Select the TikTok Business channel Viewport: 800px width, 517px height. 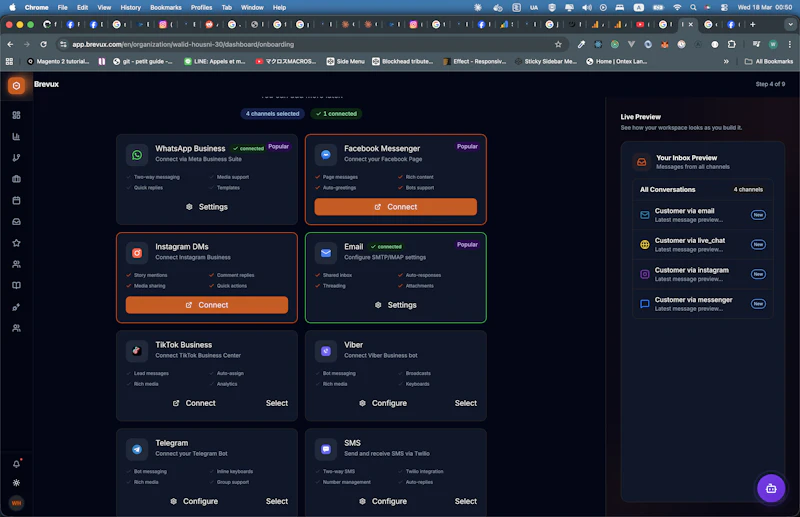[x=277, y=403]
